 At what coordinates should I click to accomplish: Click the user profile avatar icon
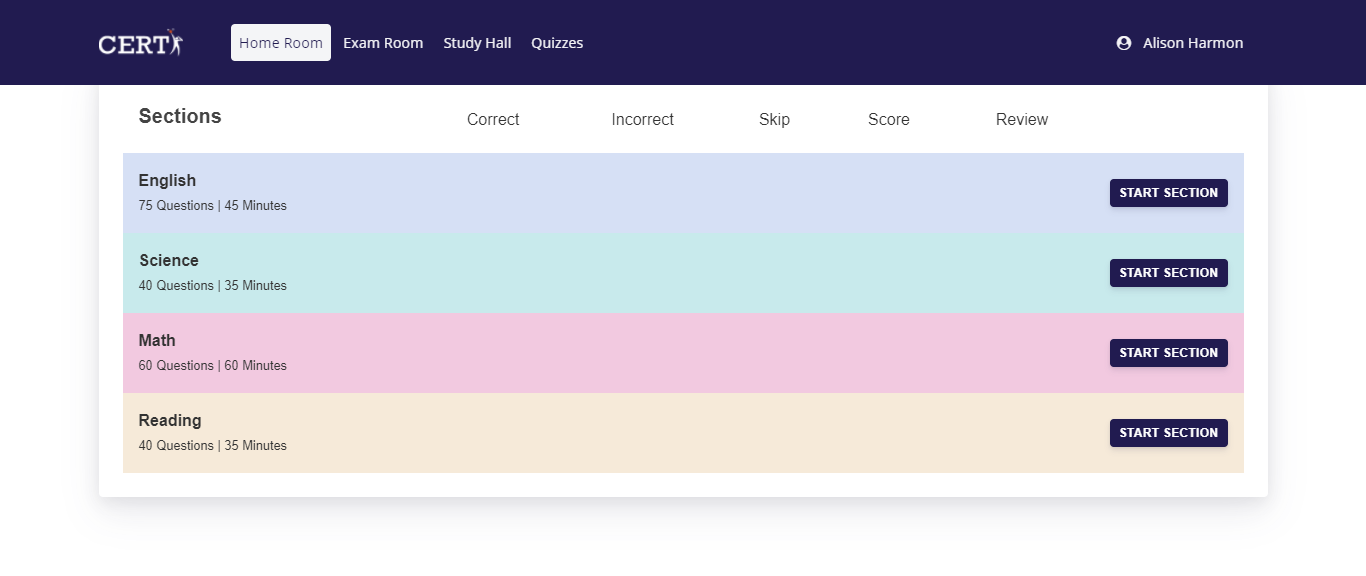1124,43
